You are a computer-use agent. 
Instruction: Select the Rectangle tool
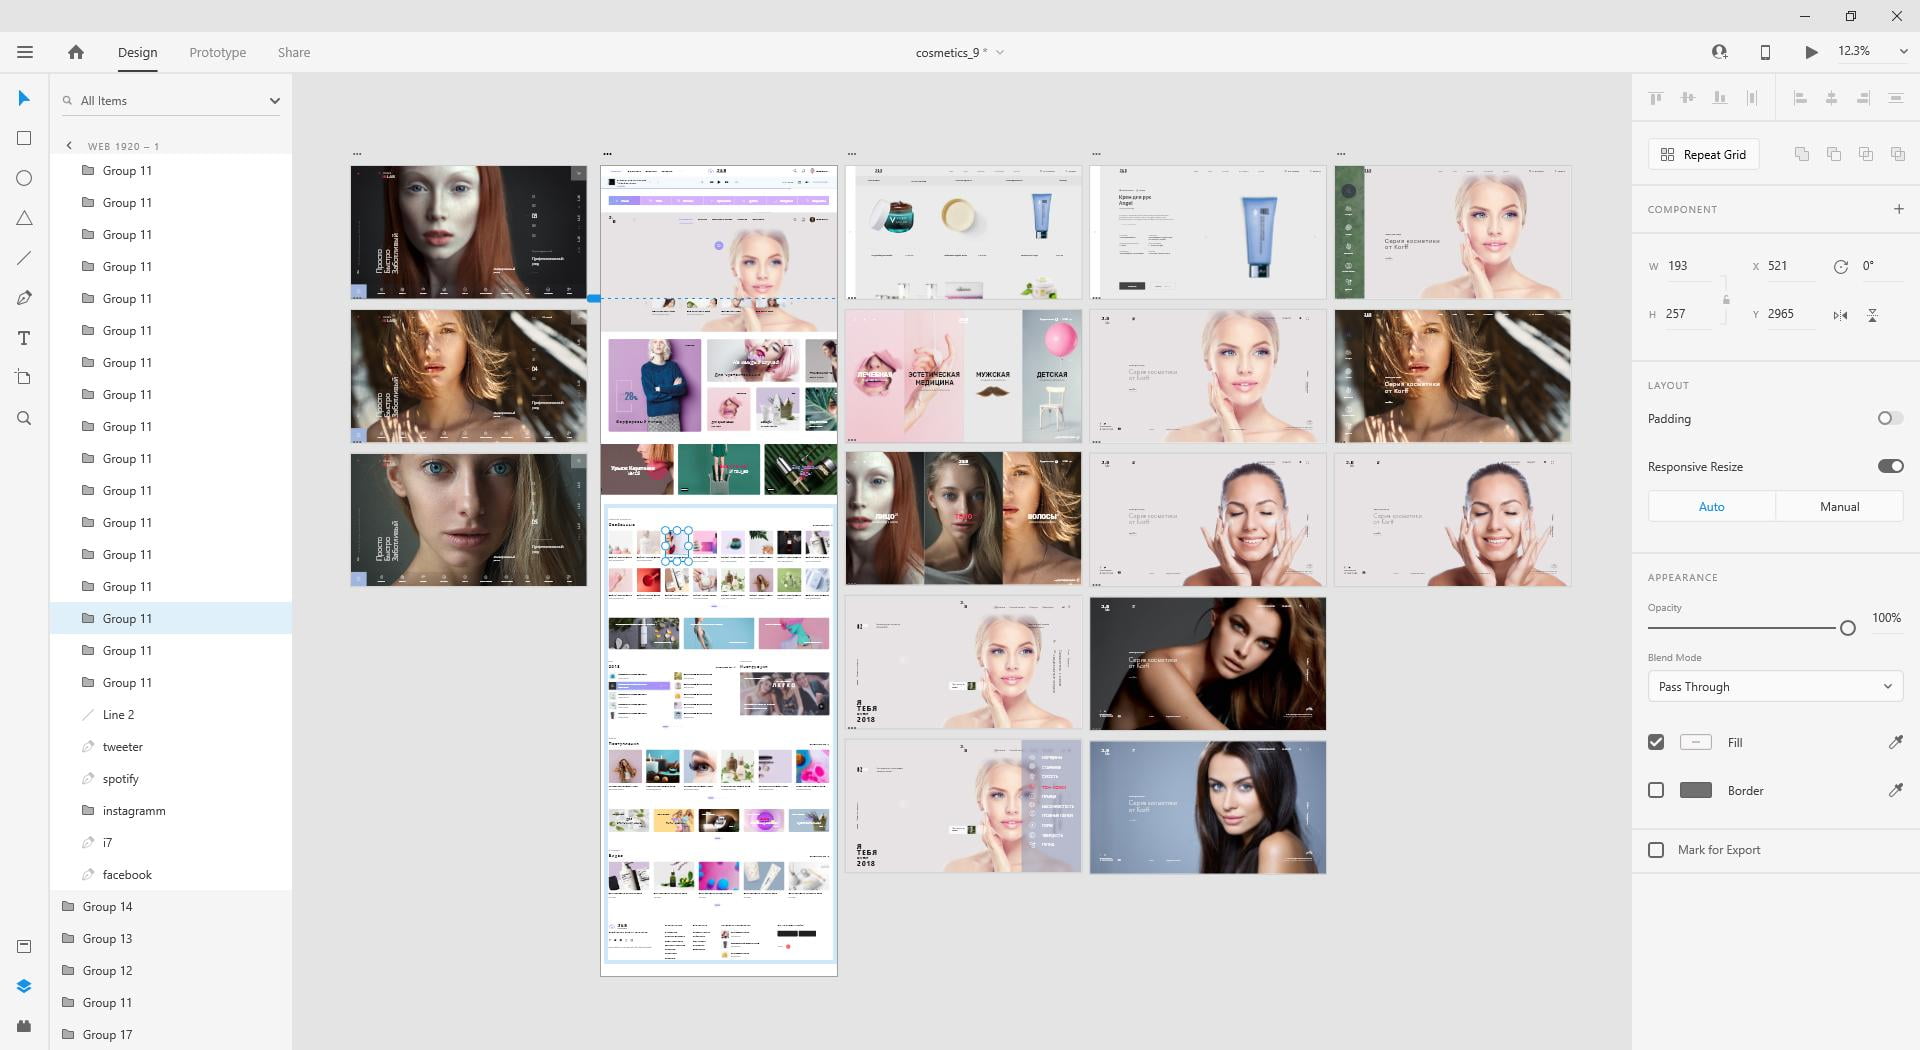[x=24, y=138]
